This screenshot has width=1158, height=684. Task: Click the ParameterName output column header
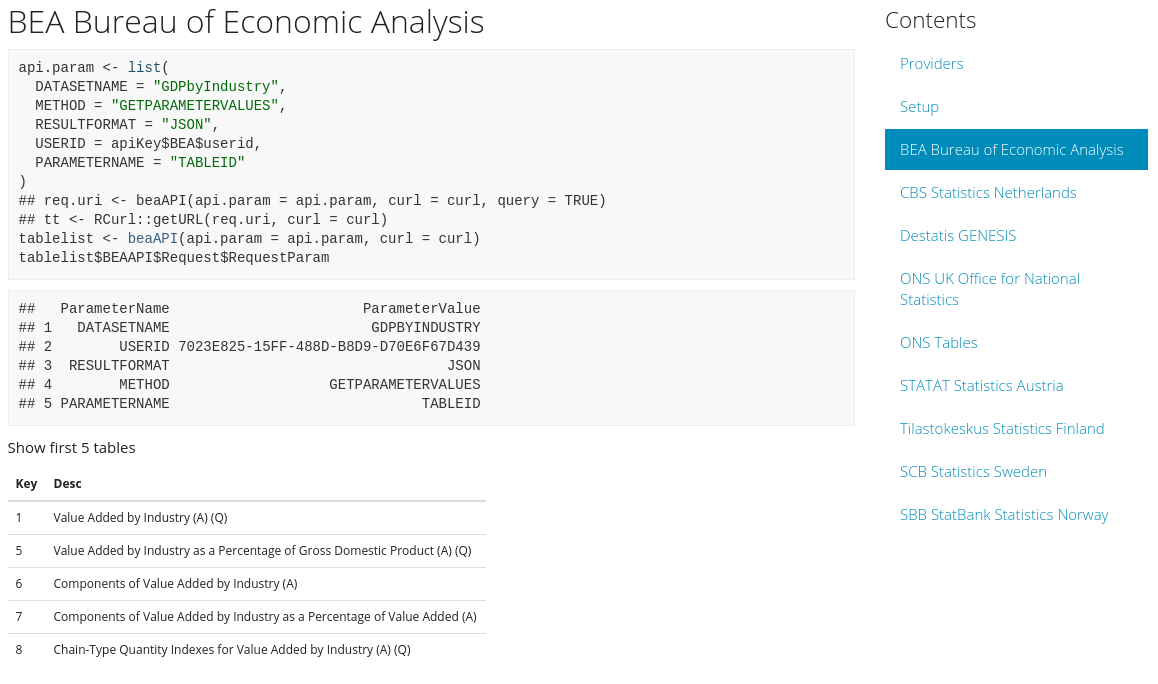point(114,308)
